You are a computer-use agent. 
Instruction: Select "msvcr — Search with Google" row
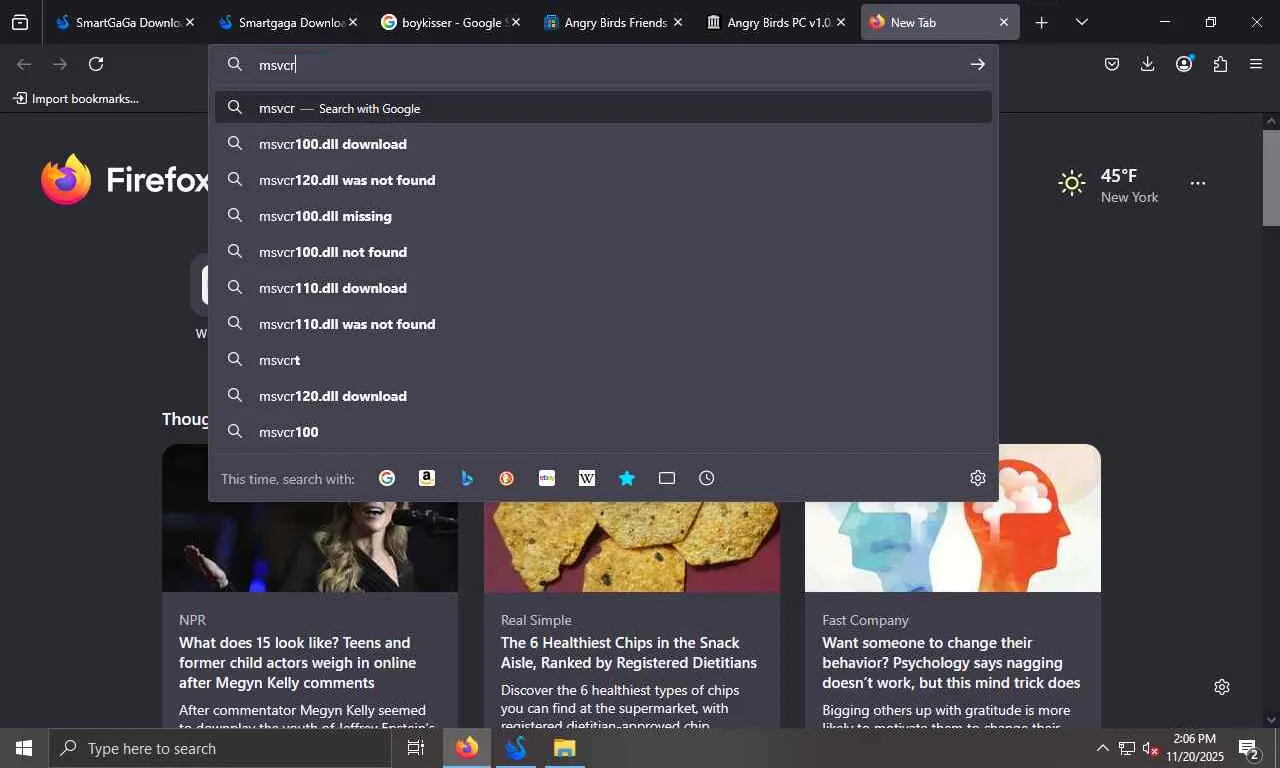point(603,108)
